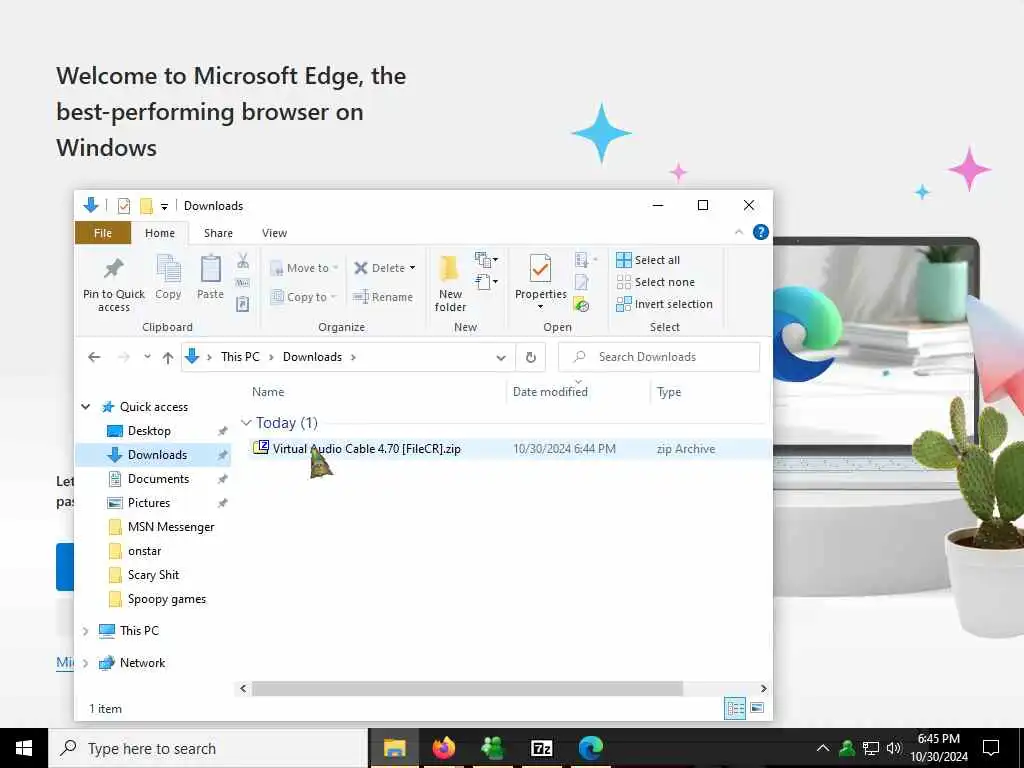Click Invert selection in ribbon
The height and width of the screenshot is (768, 1024).
(664, 304)
